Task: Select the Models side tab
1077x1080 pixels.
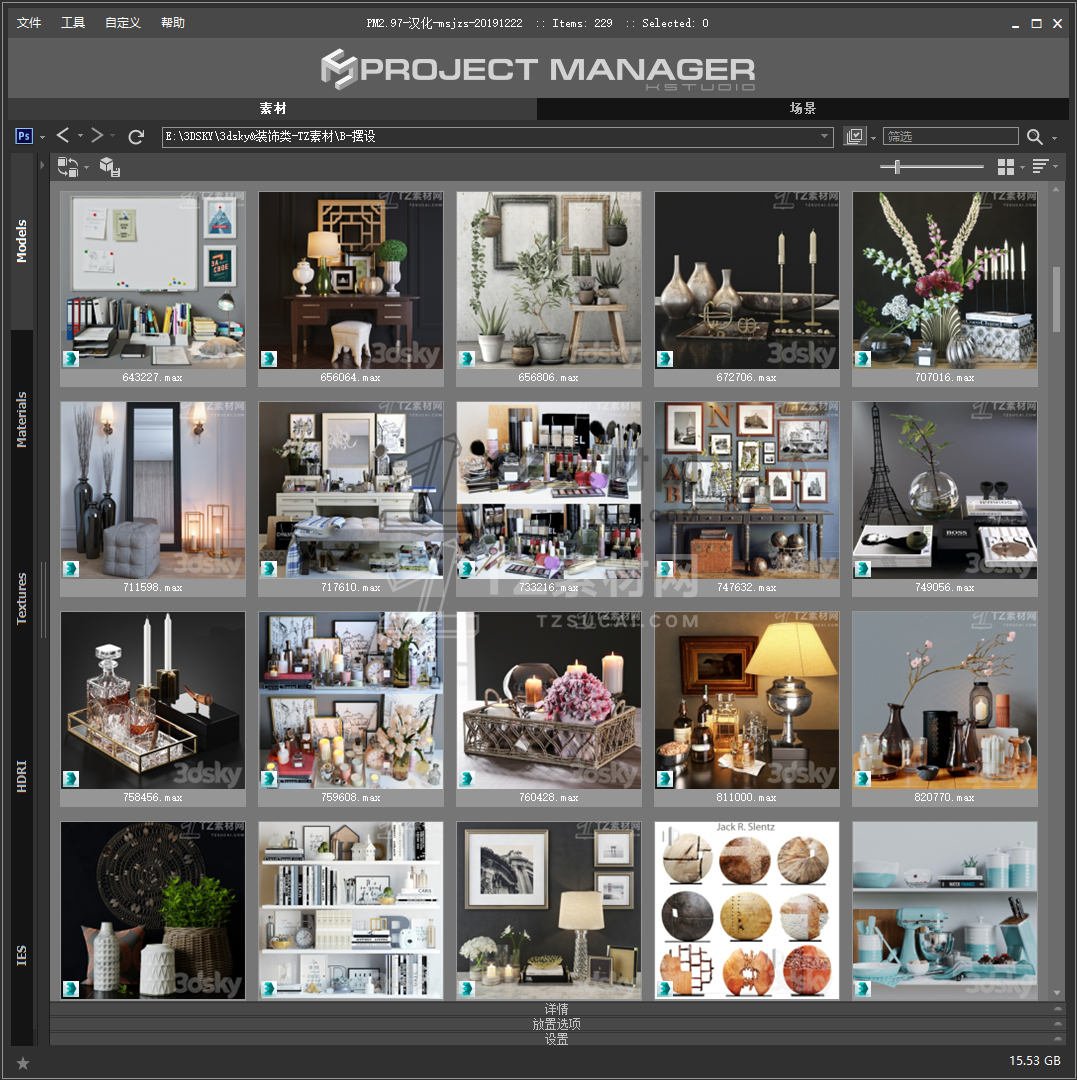Action: pyautogui.click(x=22, y=241)
